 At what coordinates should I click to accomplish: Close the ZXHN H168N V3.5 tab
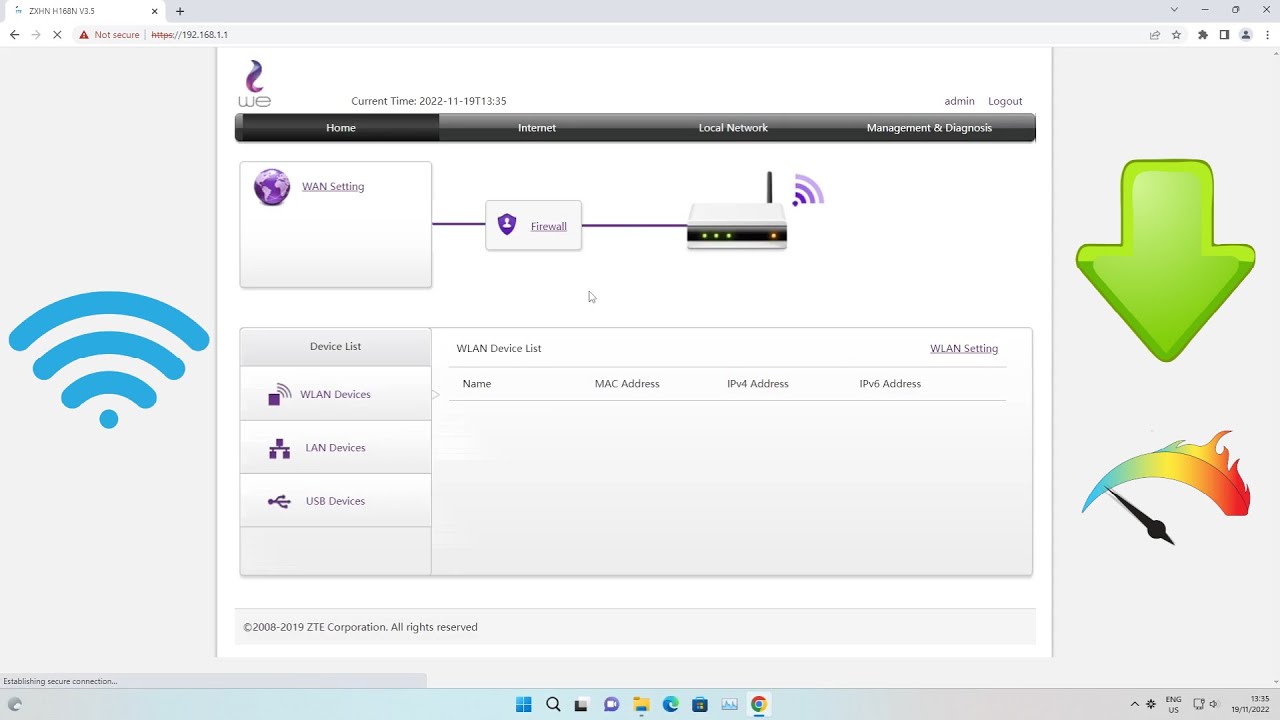click(155, 11)
